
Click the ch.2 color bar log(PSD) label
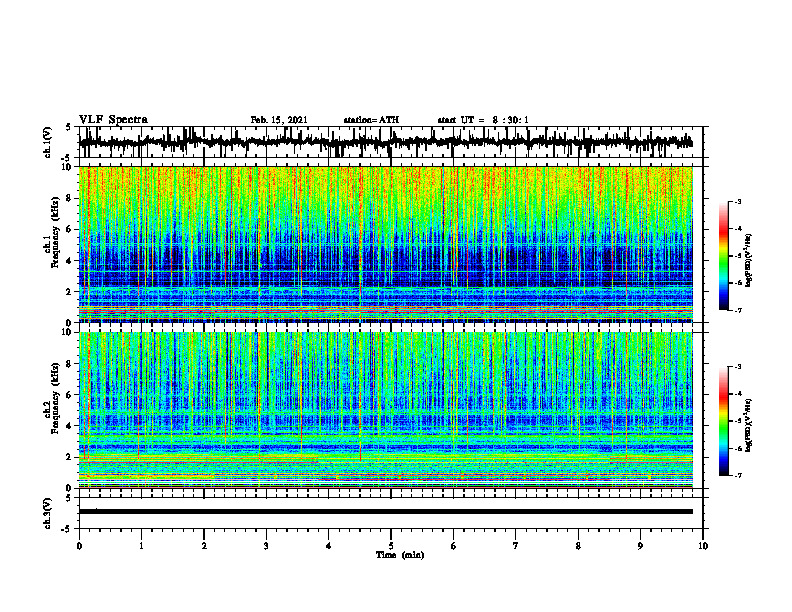pos(749,424)
